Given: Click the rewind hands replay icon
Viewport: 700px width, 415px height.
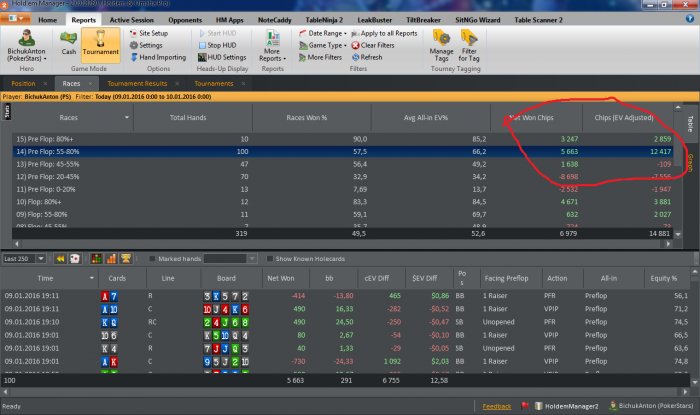Looking at the screenshot, I should [x=61, y=258].
